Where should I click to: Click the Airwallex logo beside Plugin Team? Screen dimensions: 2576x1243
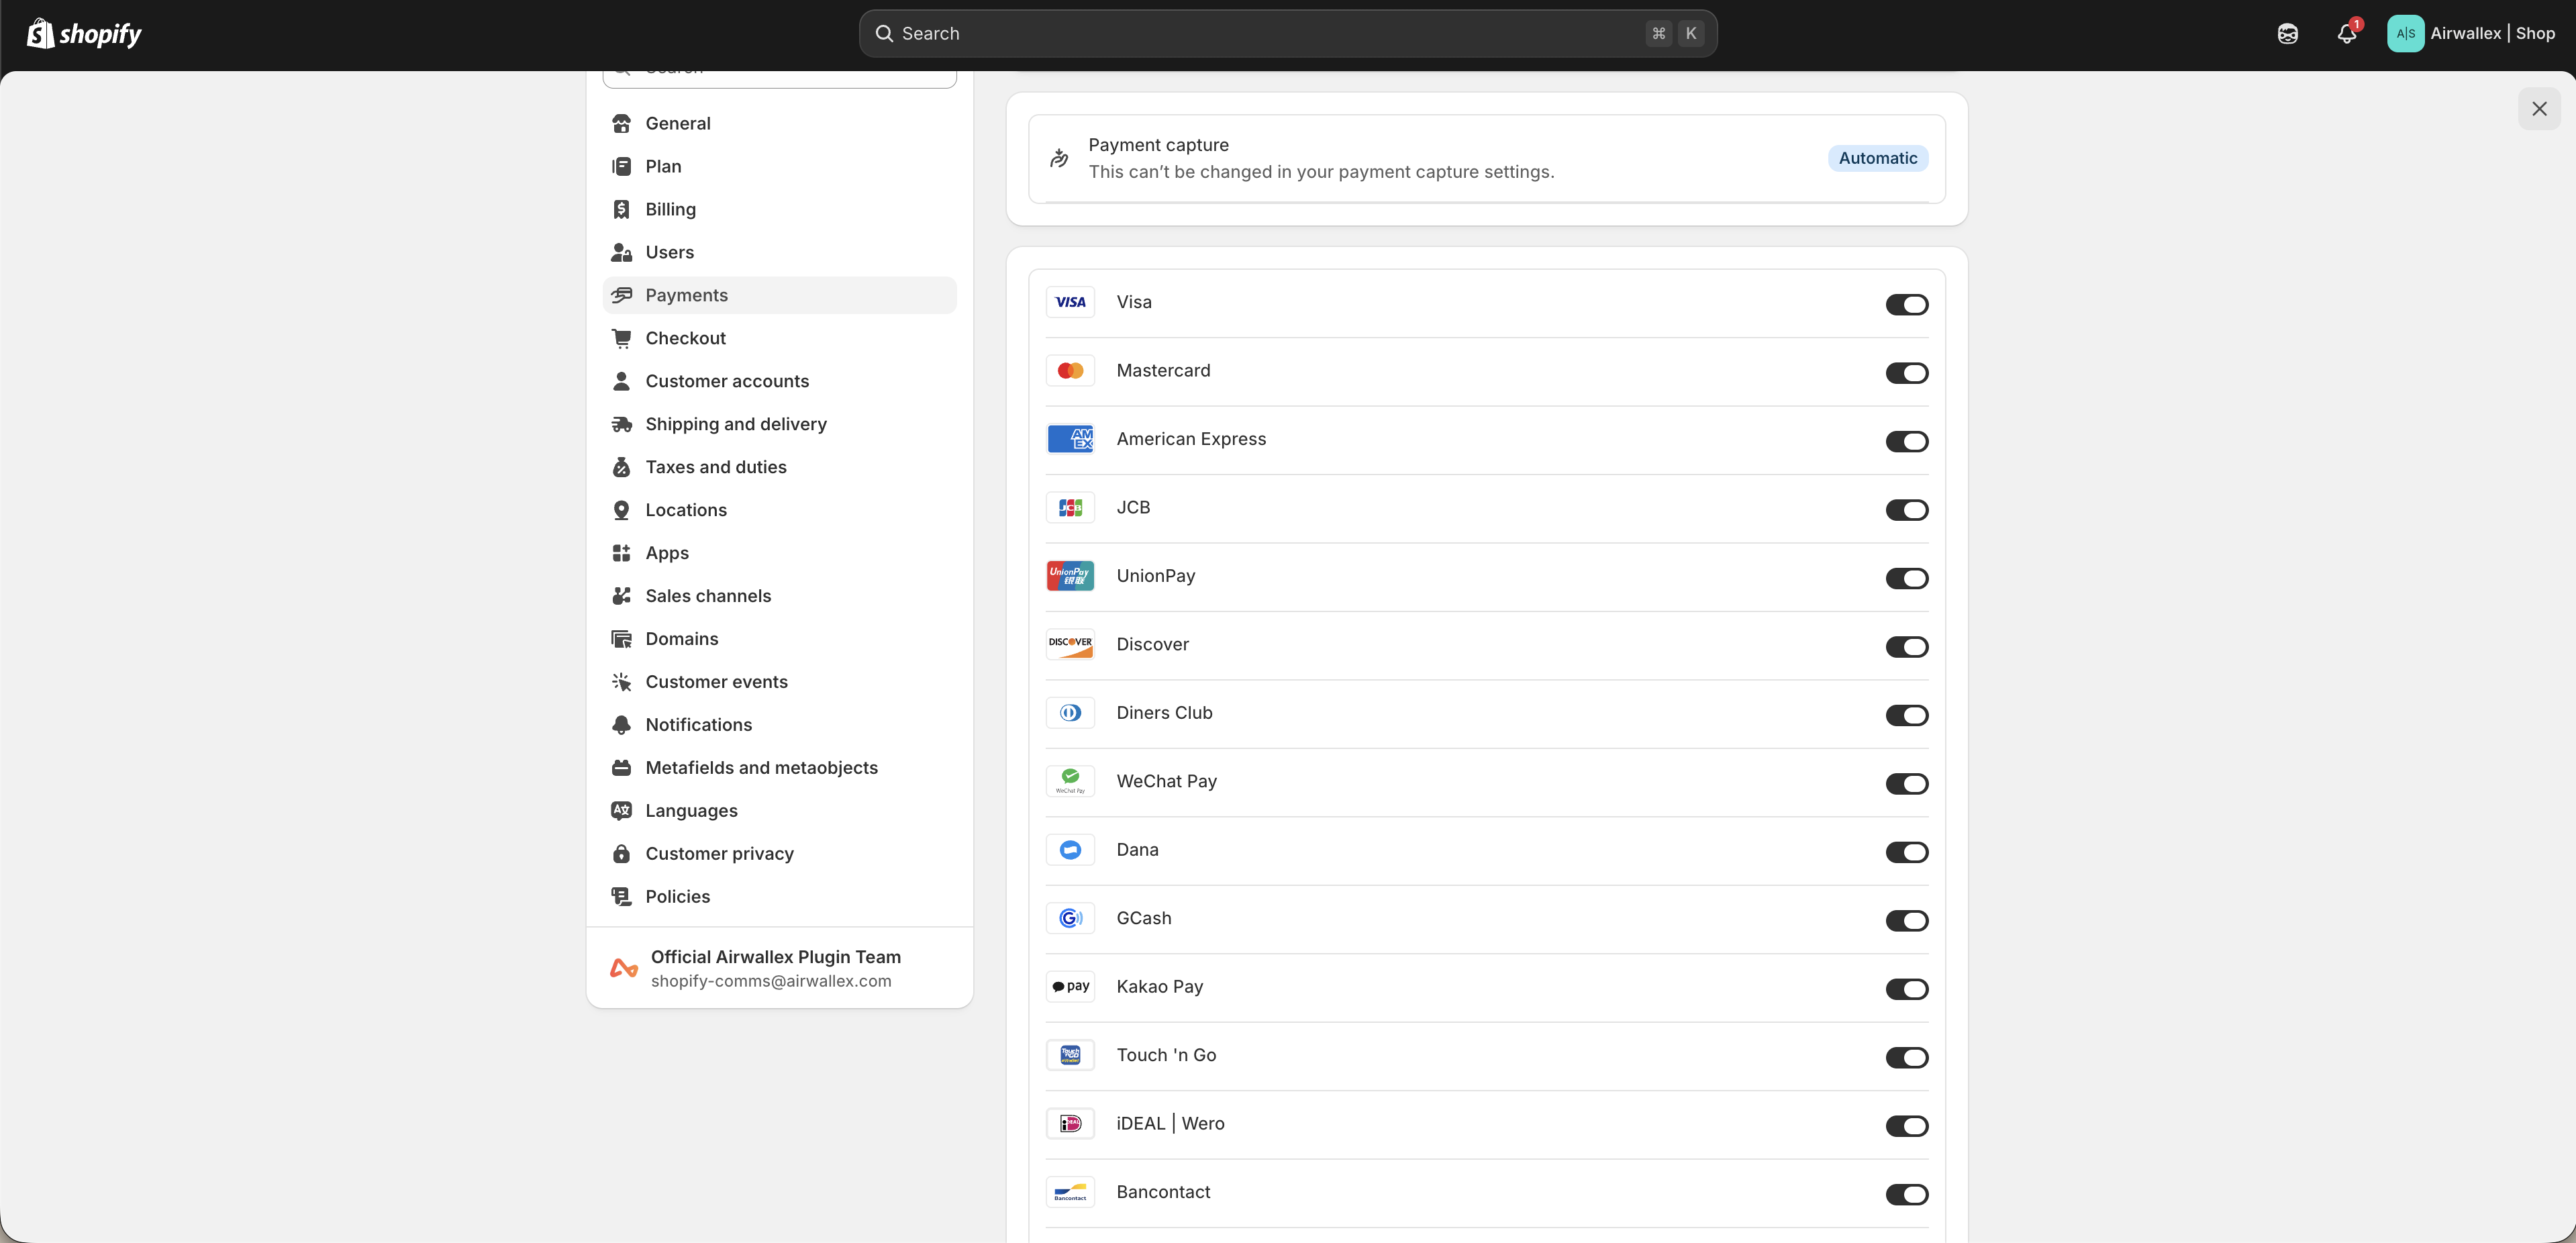click(x=624, y=968)
